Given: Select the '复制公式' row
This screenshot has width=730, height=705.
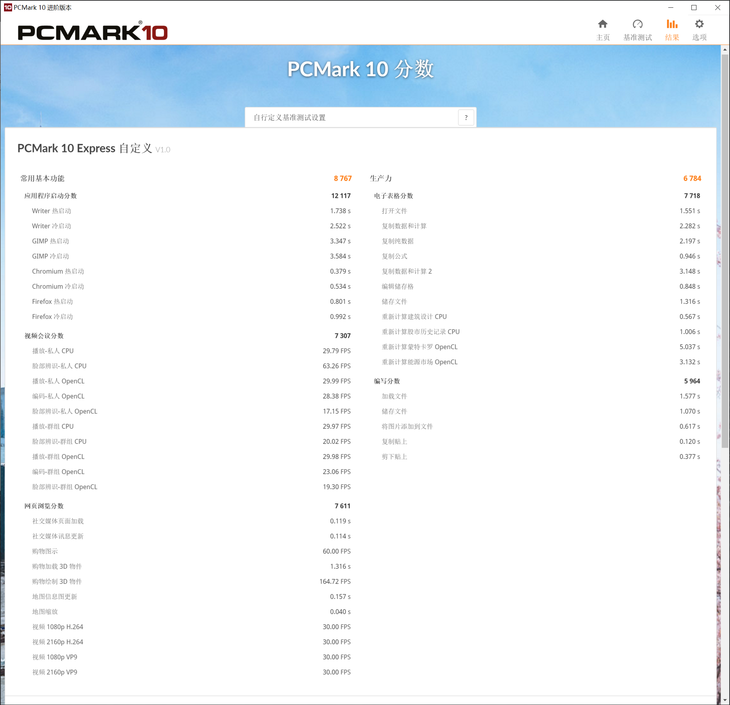Looking at the screenshot, I should tap(541, 256).
